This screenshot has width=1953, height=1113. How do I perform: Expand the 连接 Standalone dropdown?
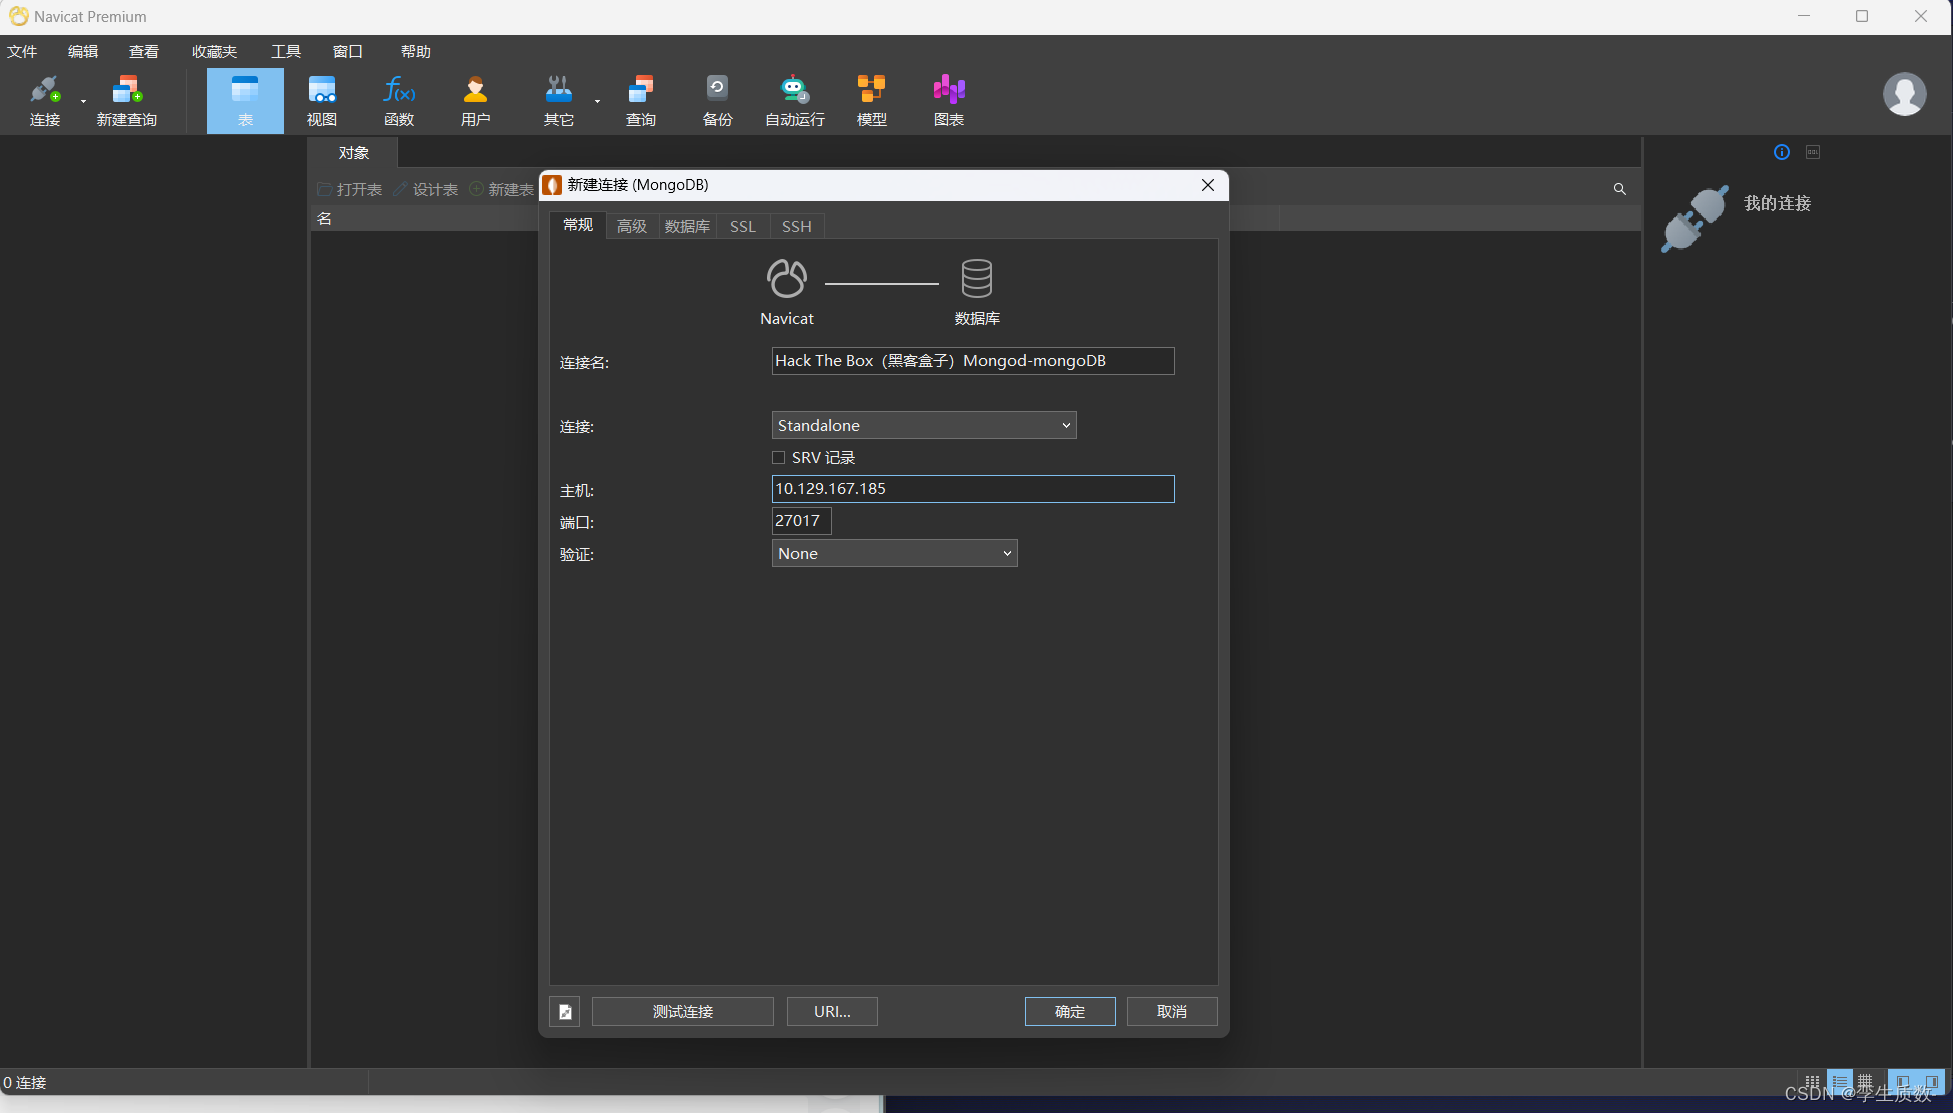click(924, 425)
